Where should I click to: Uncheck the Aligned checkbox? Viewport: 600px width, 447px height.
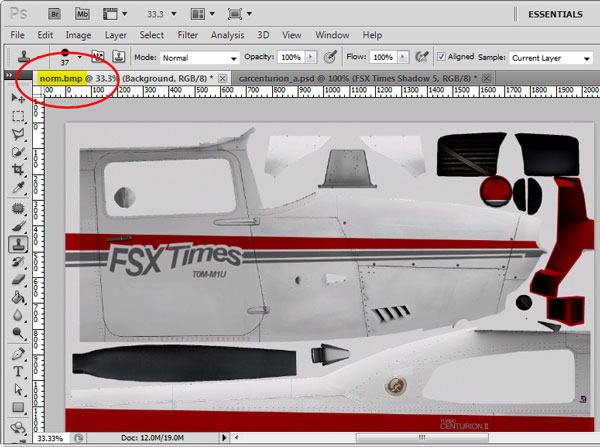[439, 58]
